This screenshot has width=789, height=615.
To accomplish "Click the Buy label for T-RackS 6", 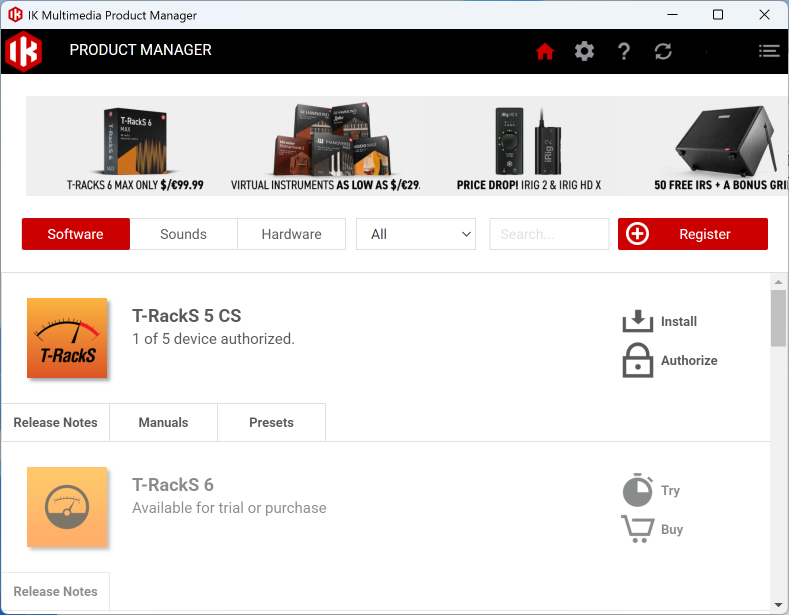I will click(672, 529).
